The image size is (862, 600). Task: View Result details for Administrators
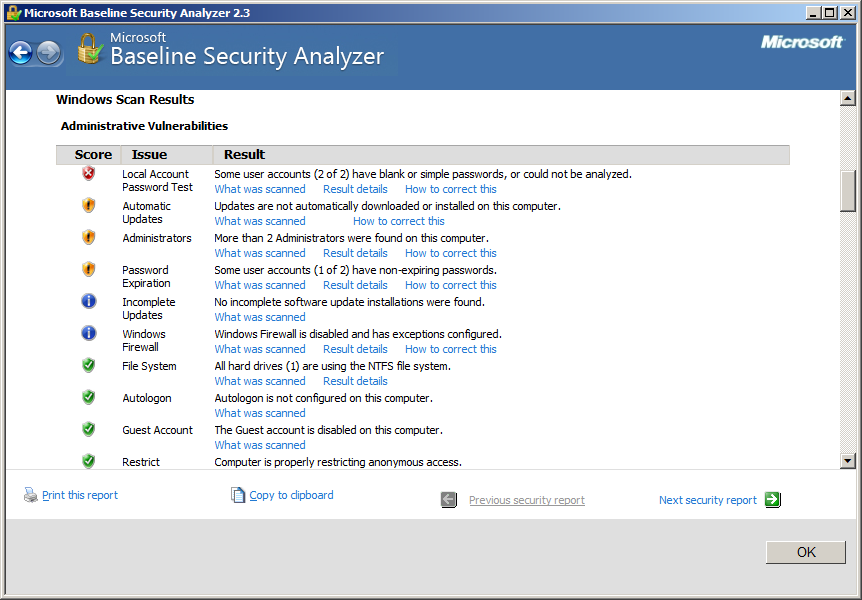pyautogui.click(x=355, y=253)
